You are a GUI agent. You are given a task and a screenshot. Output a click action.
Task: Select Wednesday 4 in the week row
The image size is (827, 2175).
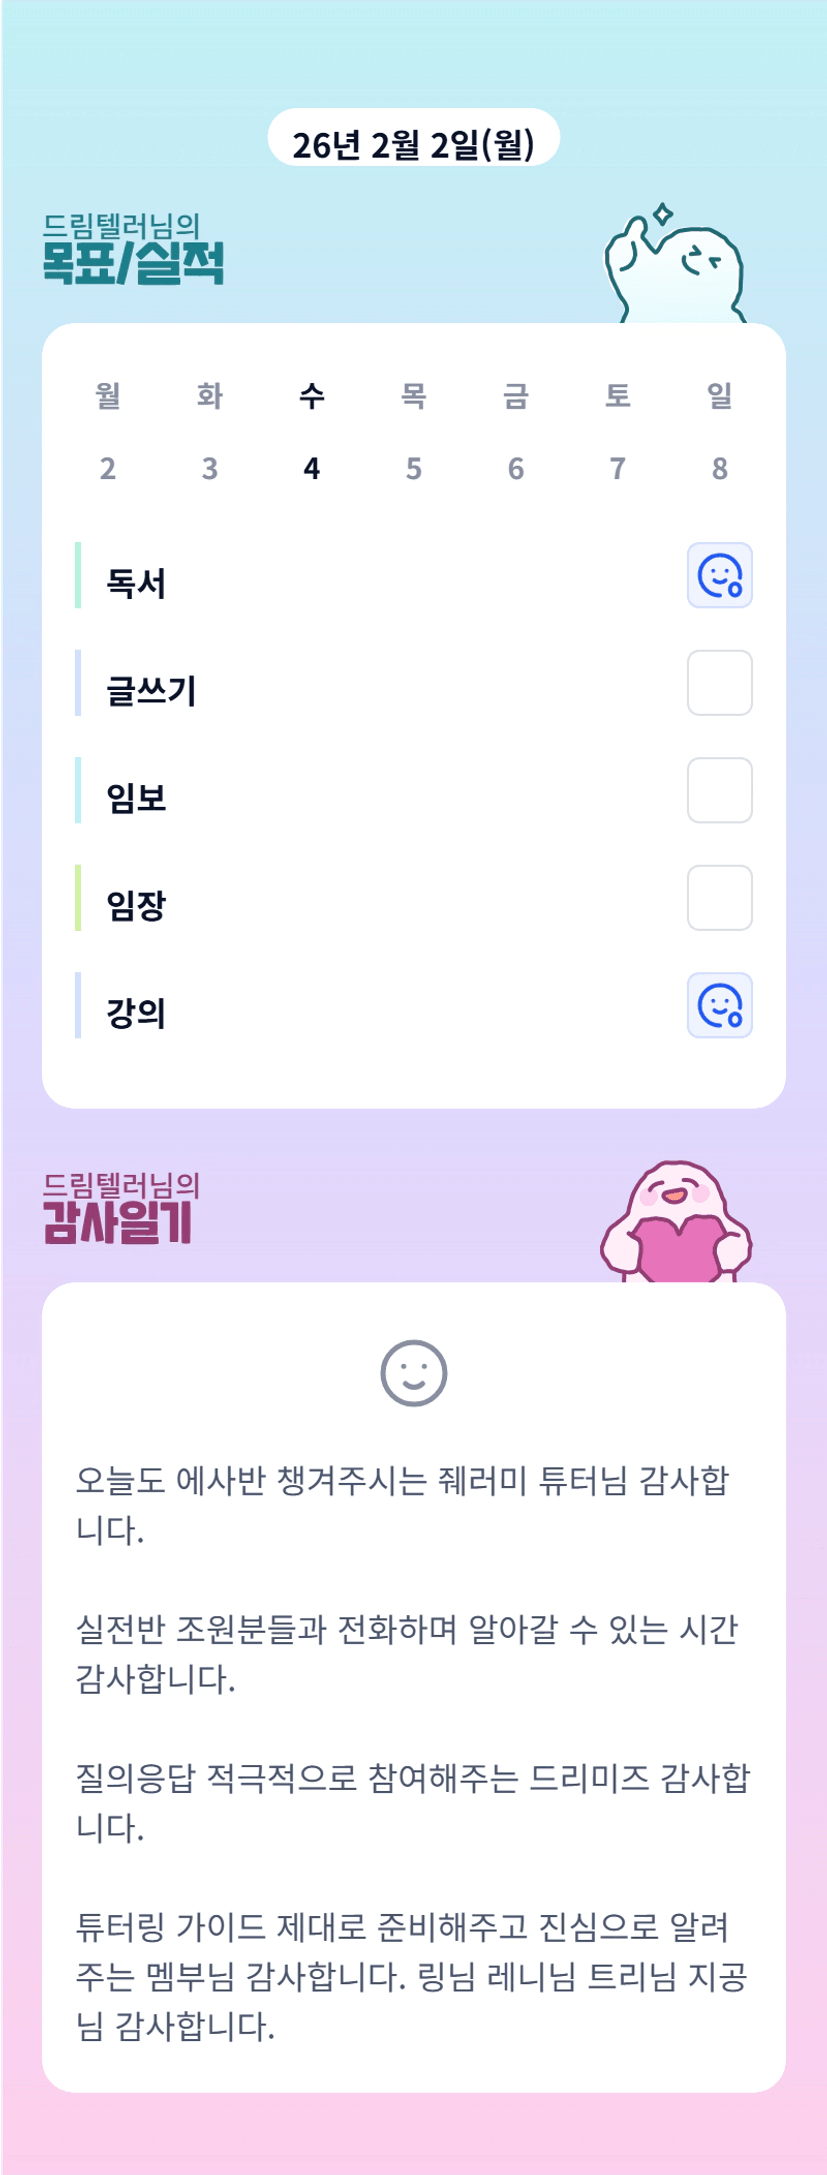pos(312,468)
